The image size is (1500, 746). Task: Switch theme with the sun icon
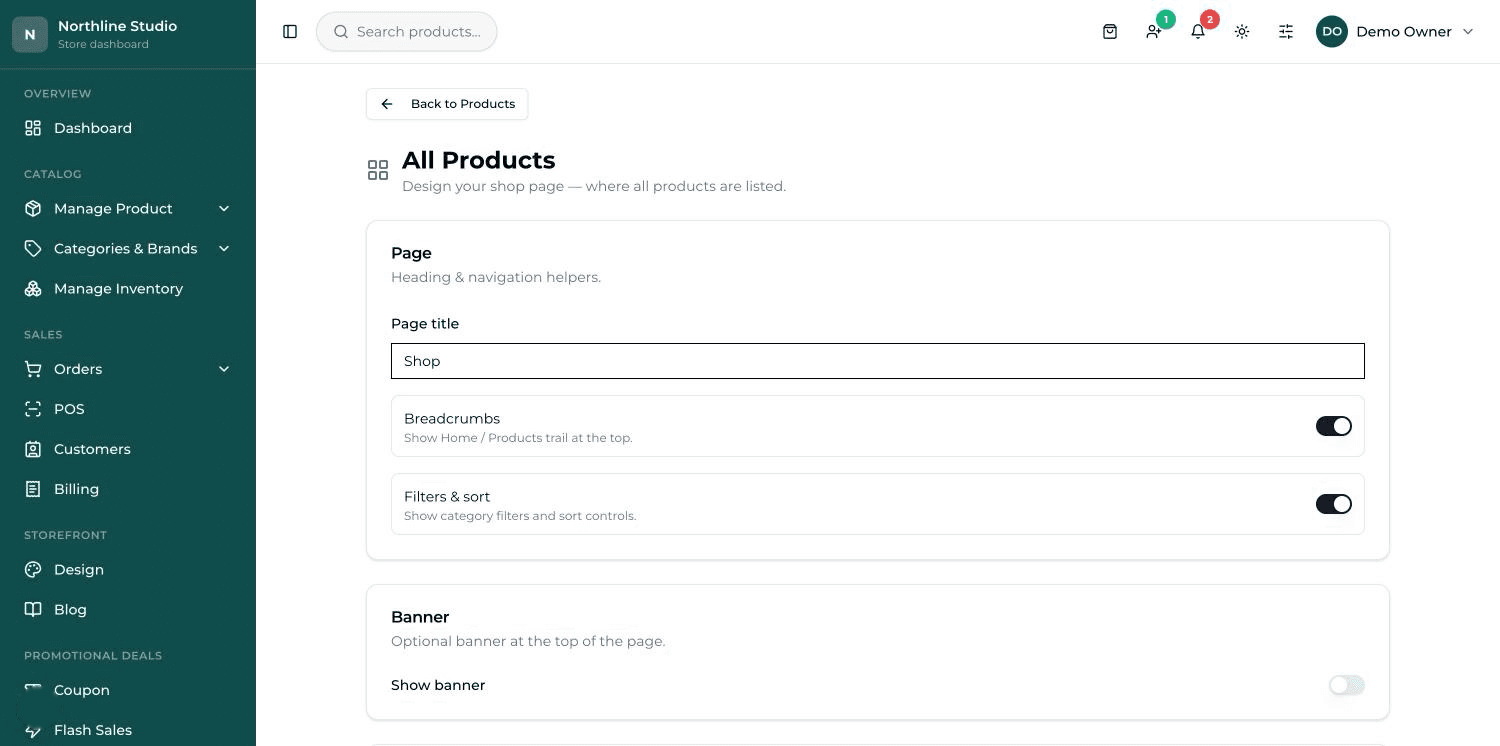click(1242, 32)
